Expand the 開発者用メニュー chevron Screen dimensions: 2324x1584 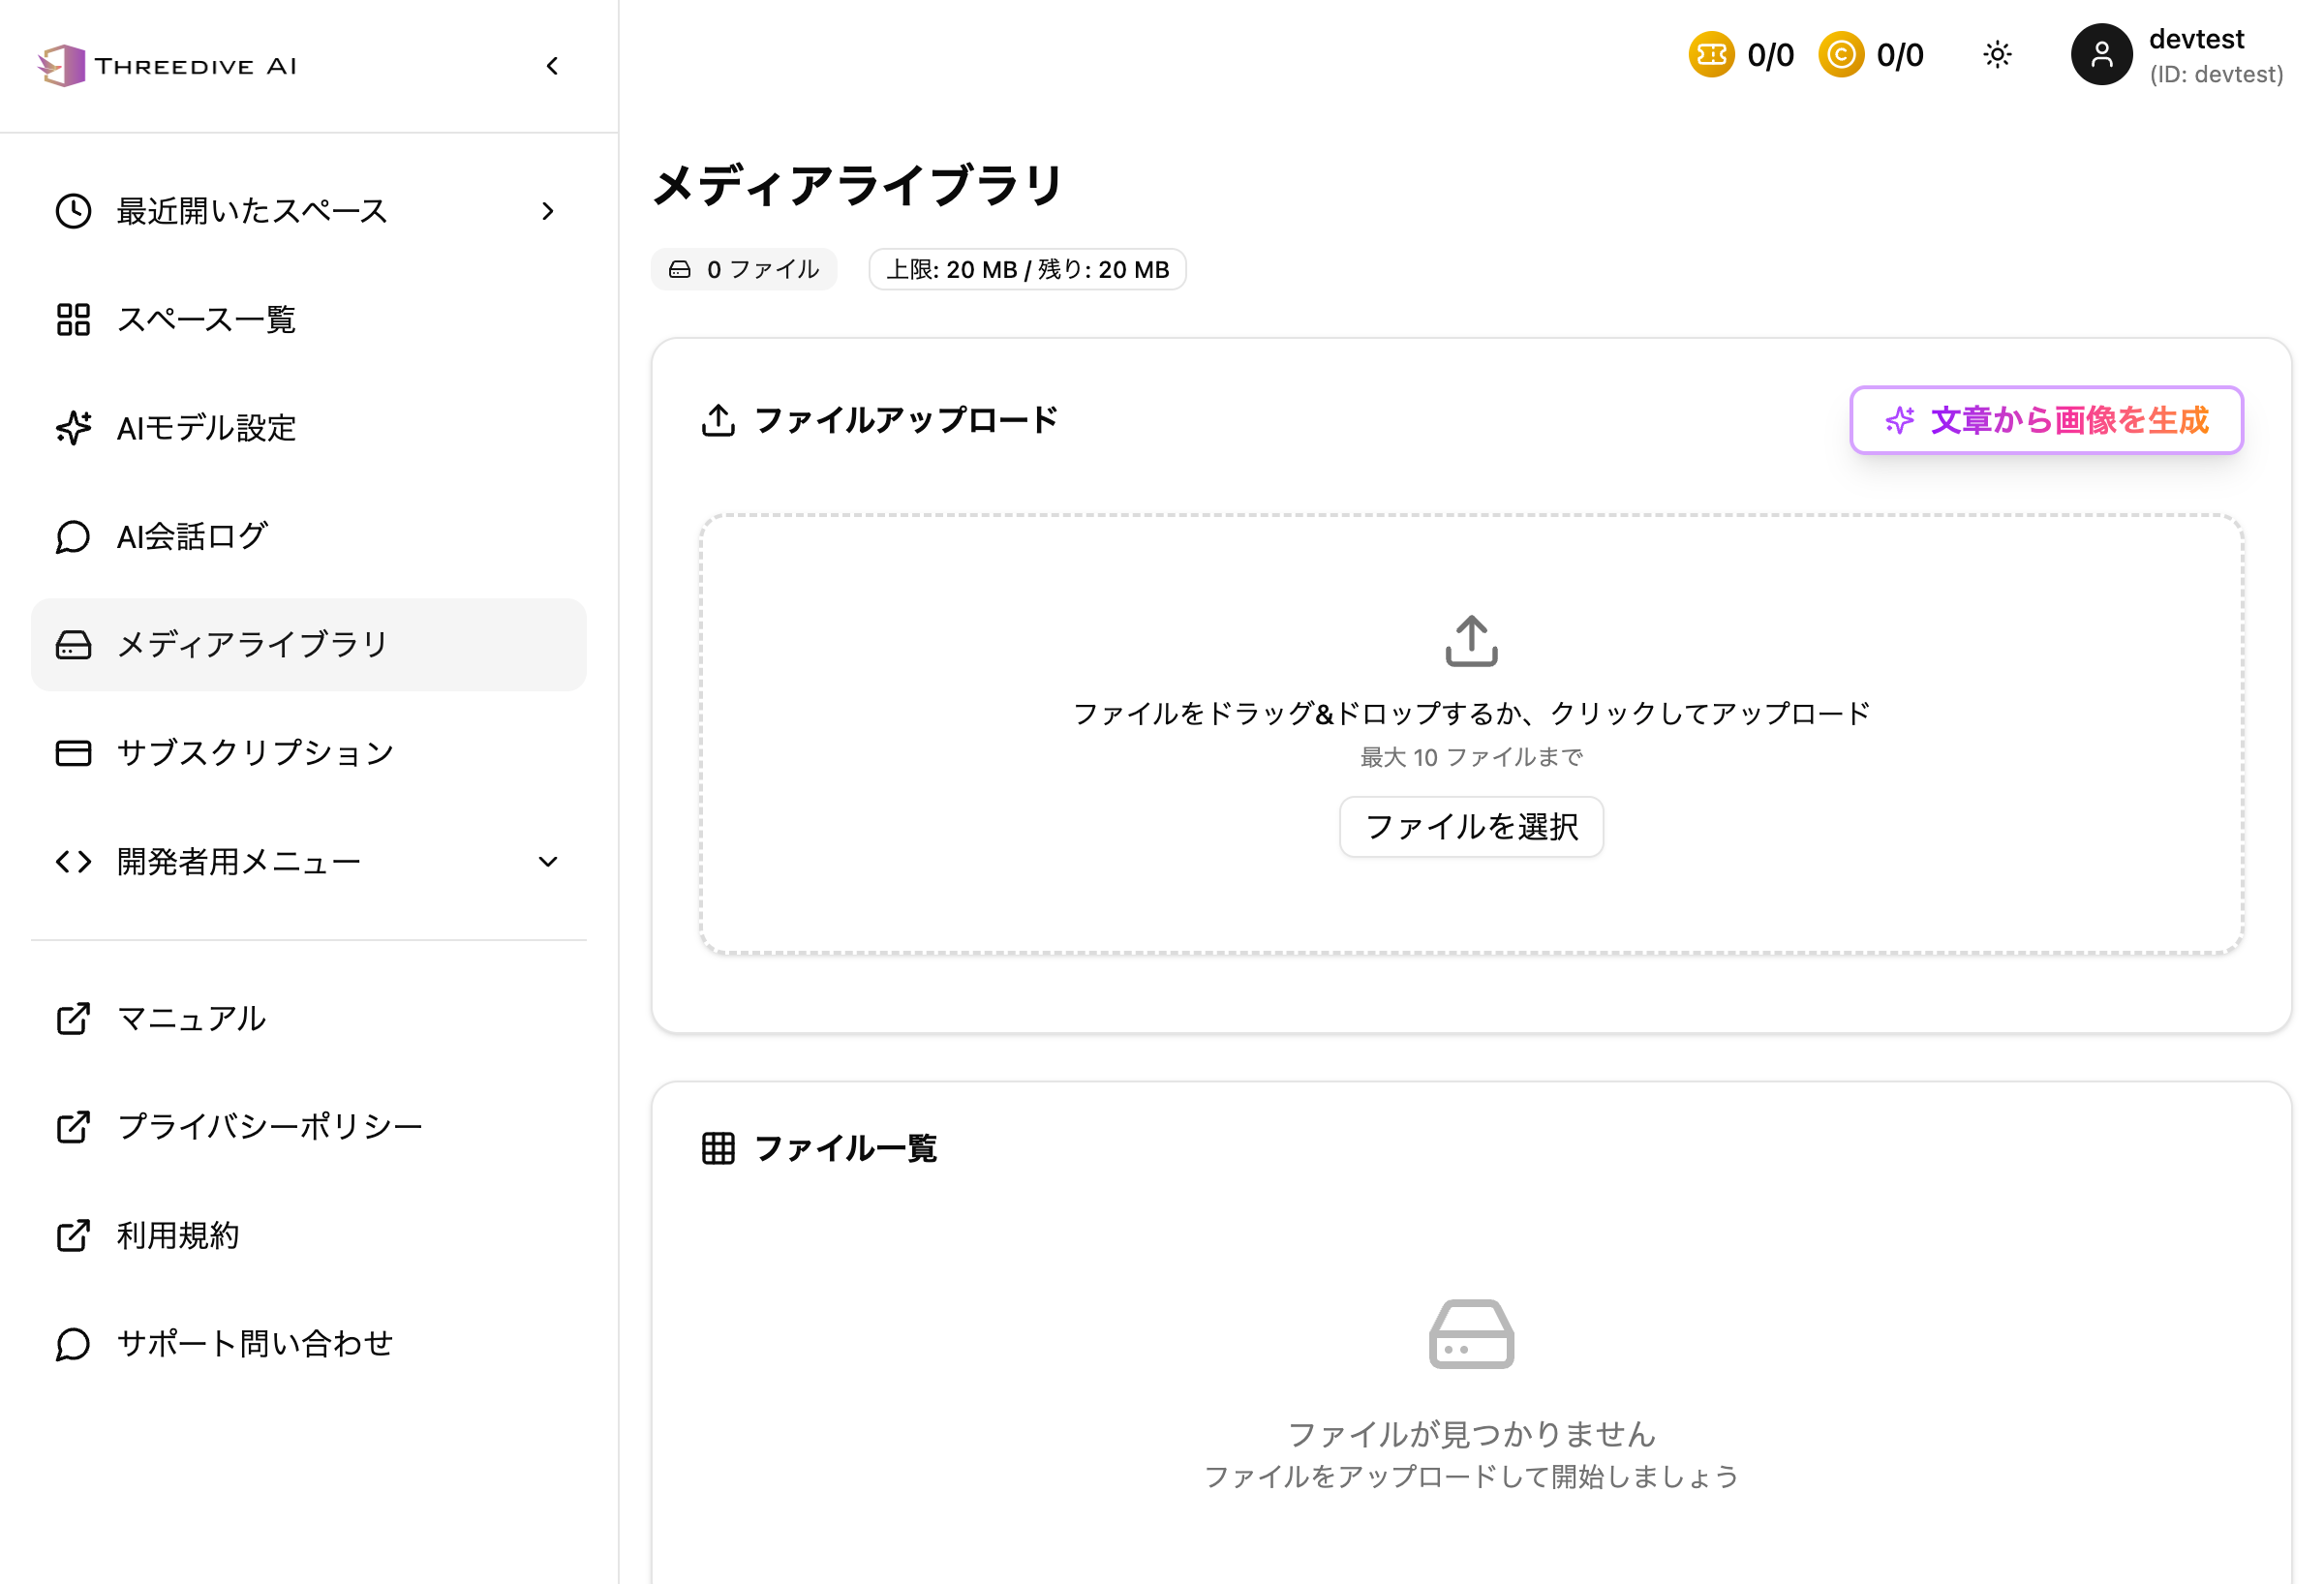point(548,862)
